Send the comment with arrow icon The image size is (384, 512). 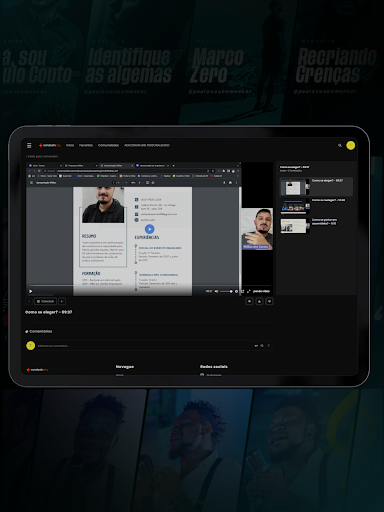269,346
